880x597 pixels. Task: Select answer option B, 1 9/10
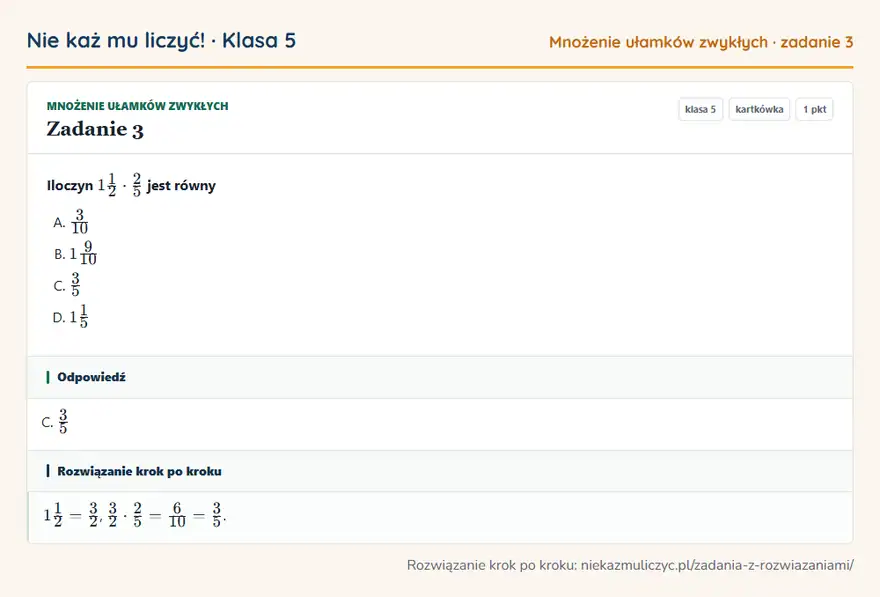click(x=75, y=254)
